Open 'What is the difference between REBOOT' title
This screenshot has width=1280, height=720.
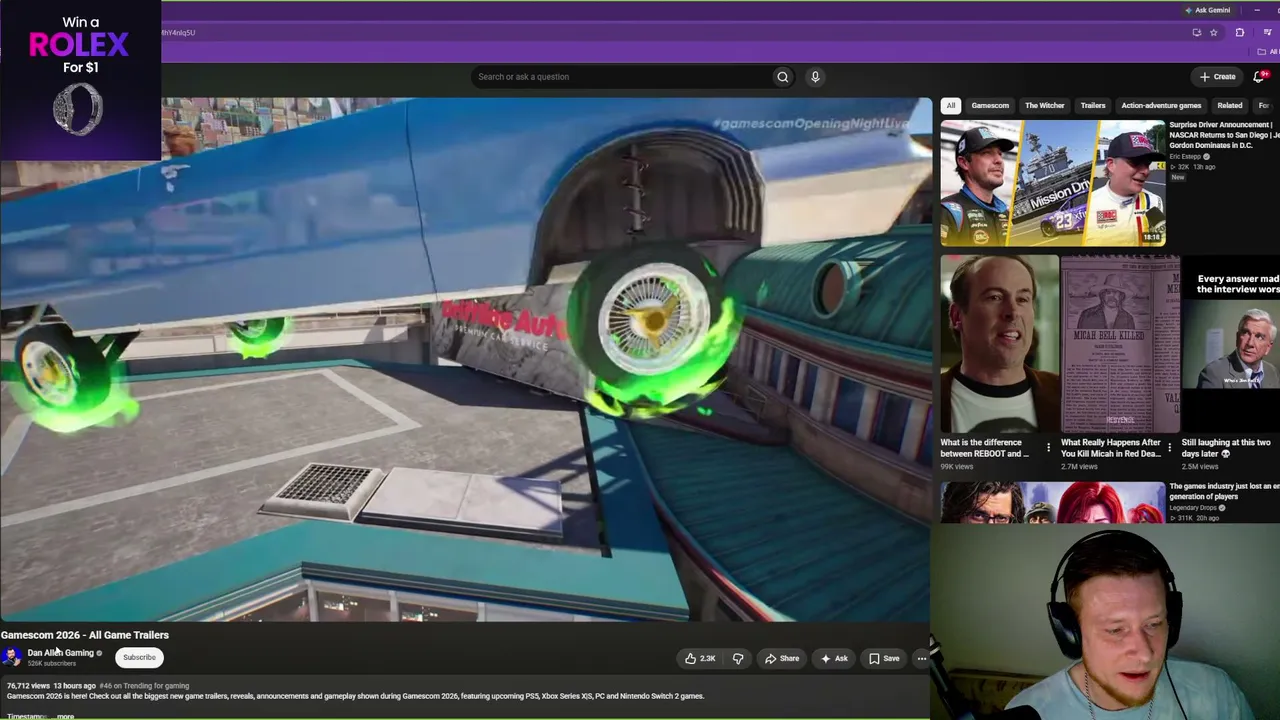tap(985, 448)
